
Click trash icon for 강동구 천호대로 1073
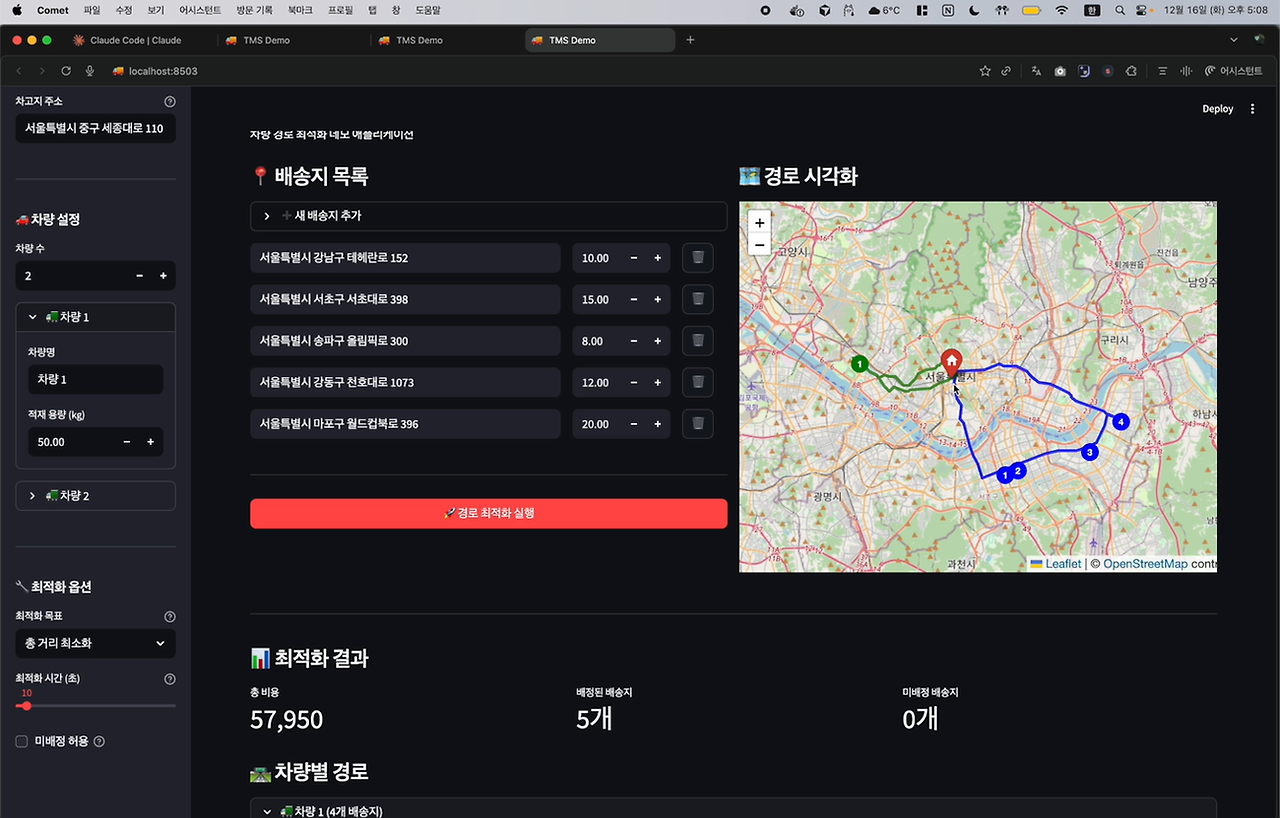[698, 382]
